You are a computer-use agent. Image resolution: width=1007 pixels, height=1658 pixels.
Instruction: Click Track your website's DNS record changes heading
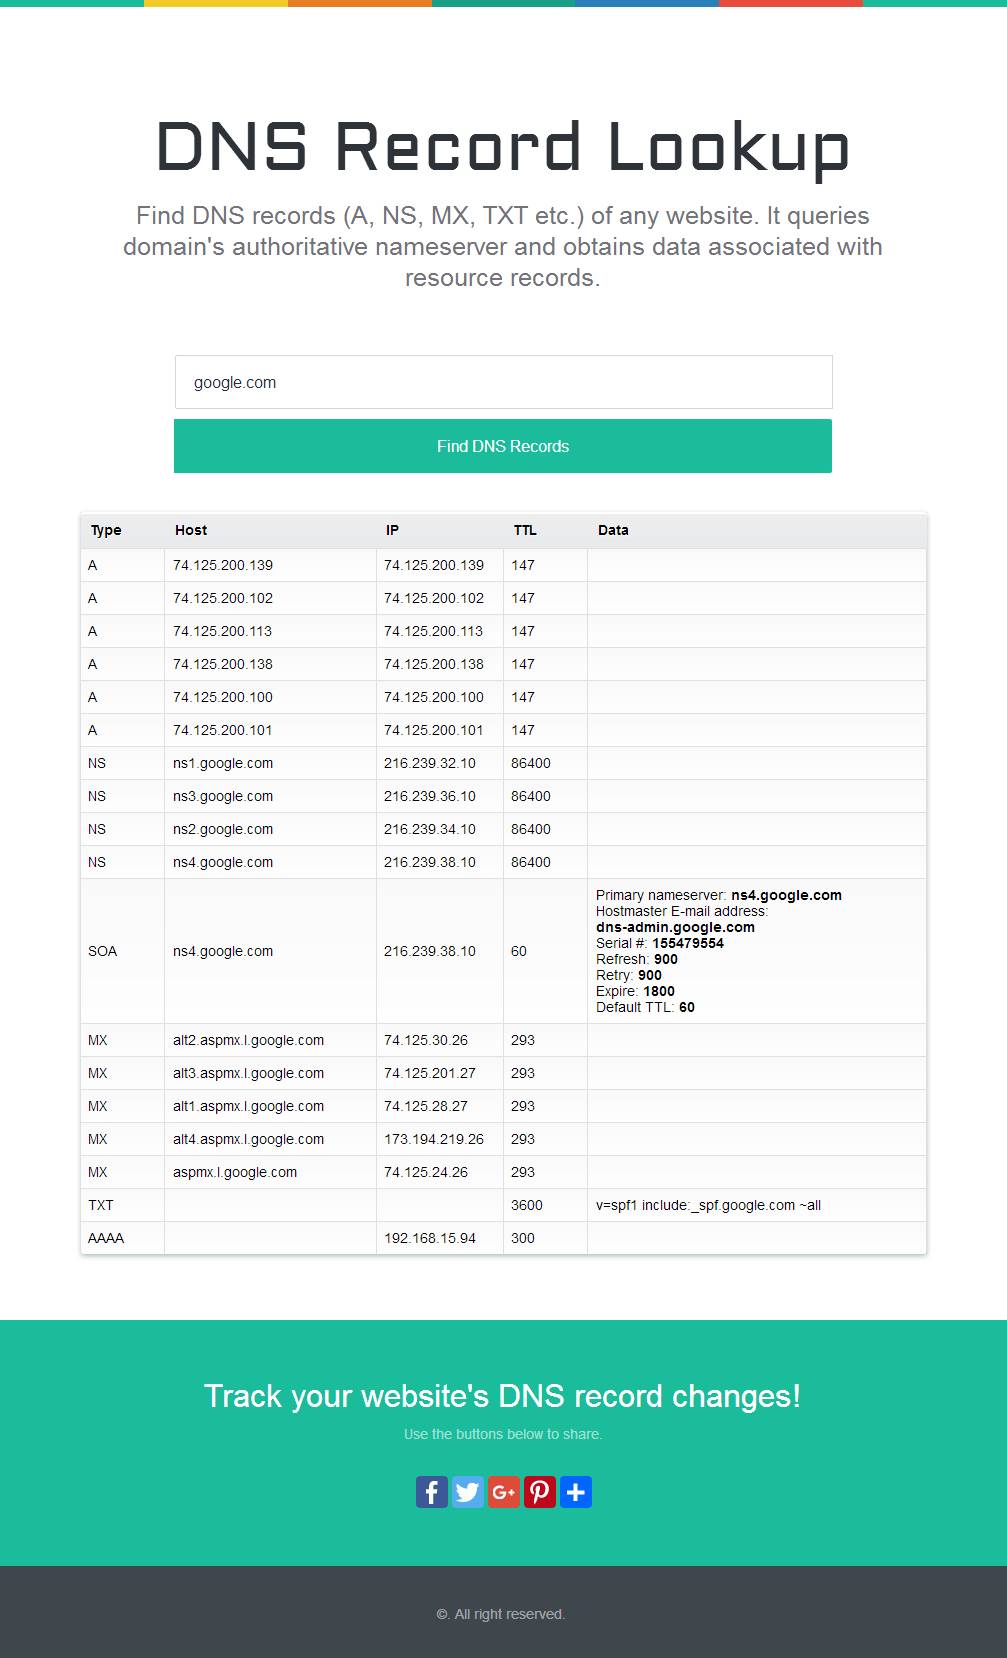pos(503,1396)
